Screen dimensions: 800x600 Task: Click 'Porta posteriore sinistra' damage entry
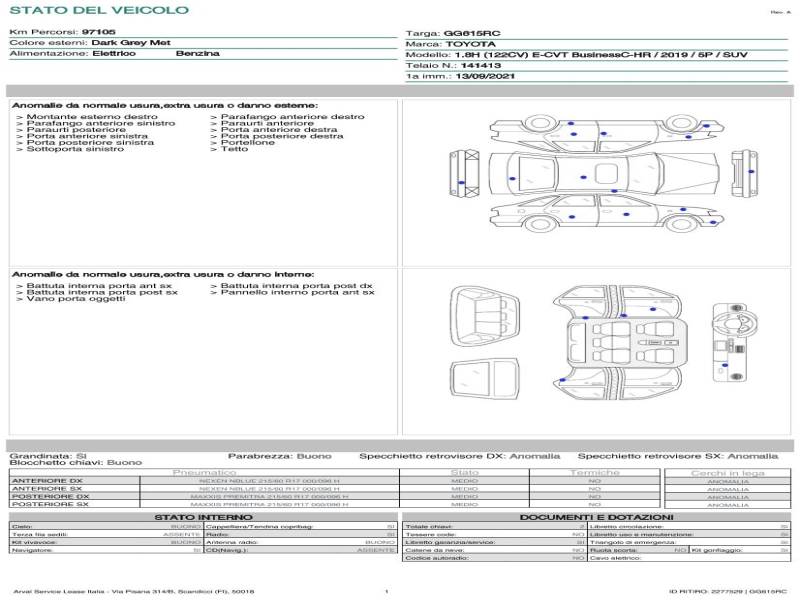(x=90, y=143)
